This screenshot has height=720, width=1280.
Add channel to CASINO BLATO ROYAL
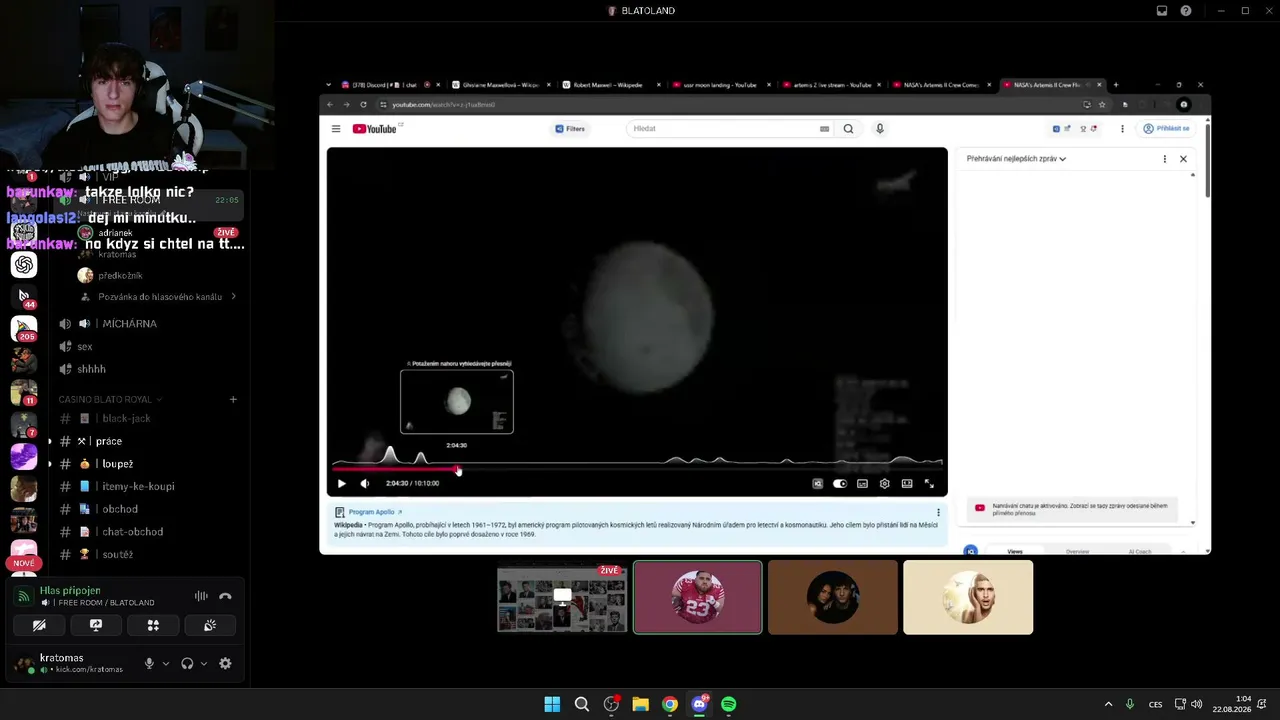point(233,400)
